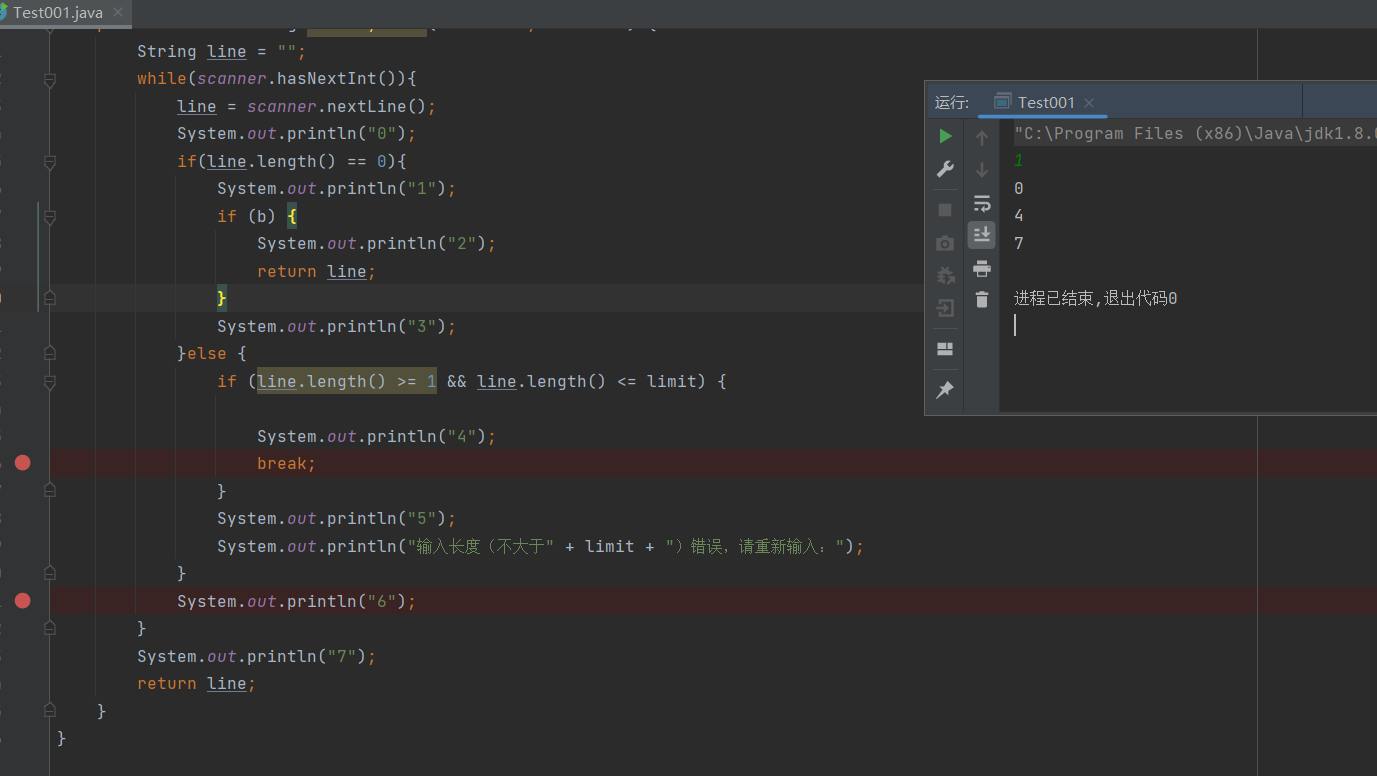Click the 进程已结束,退出代码0 message

1095,298
